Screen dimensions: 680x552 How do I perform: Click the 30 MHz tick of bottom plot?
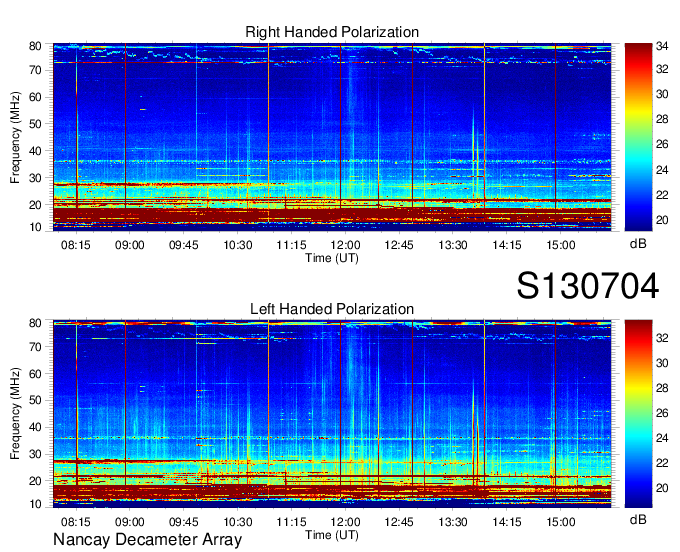click(x=35, y=454)
